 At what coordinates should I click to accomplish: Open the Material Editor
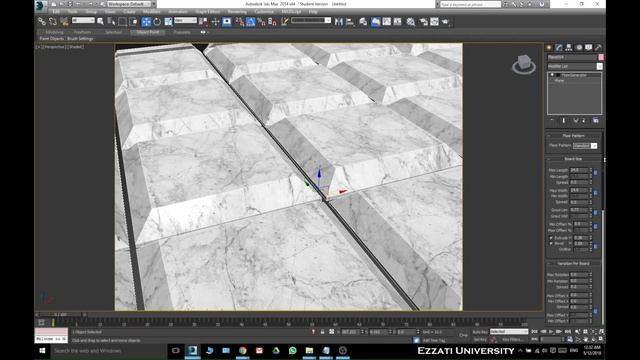[411, 22]
